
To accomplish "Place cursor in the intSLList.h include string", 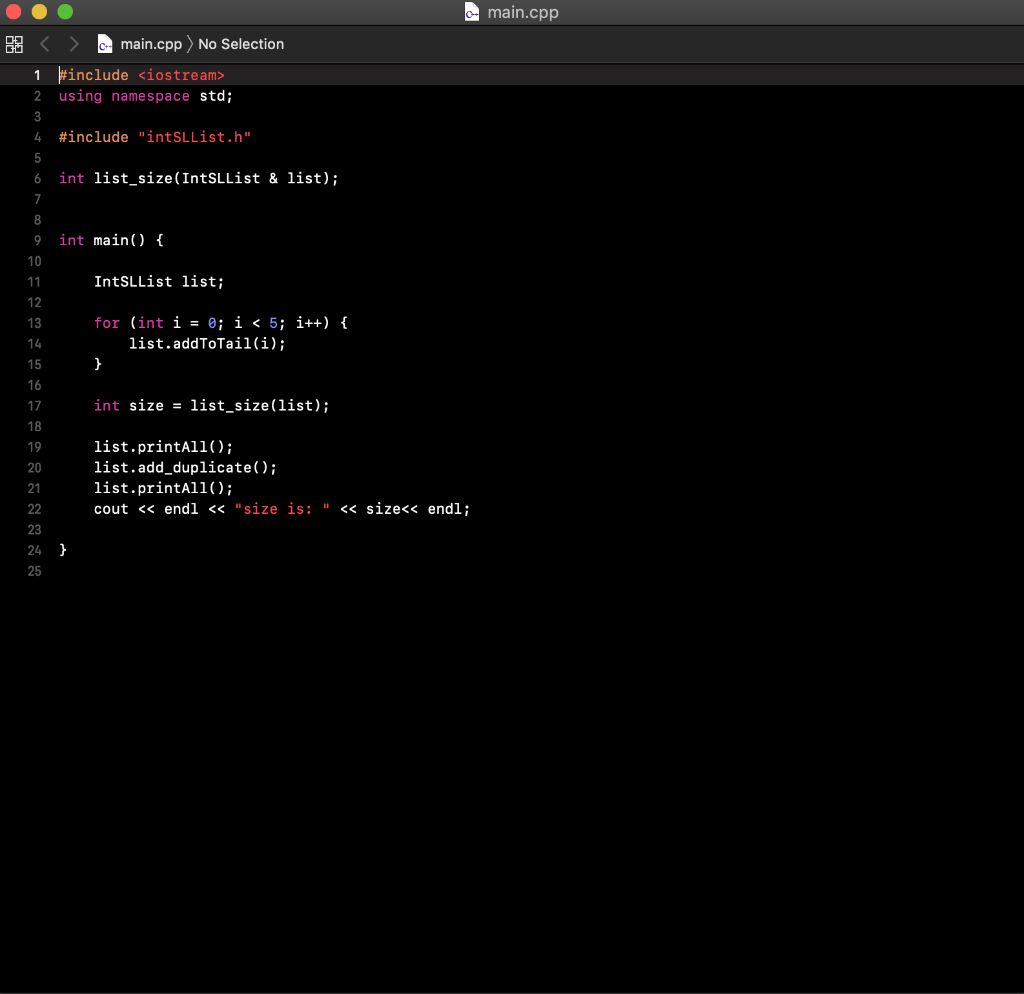I will [194, 137].
